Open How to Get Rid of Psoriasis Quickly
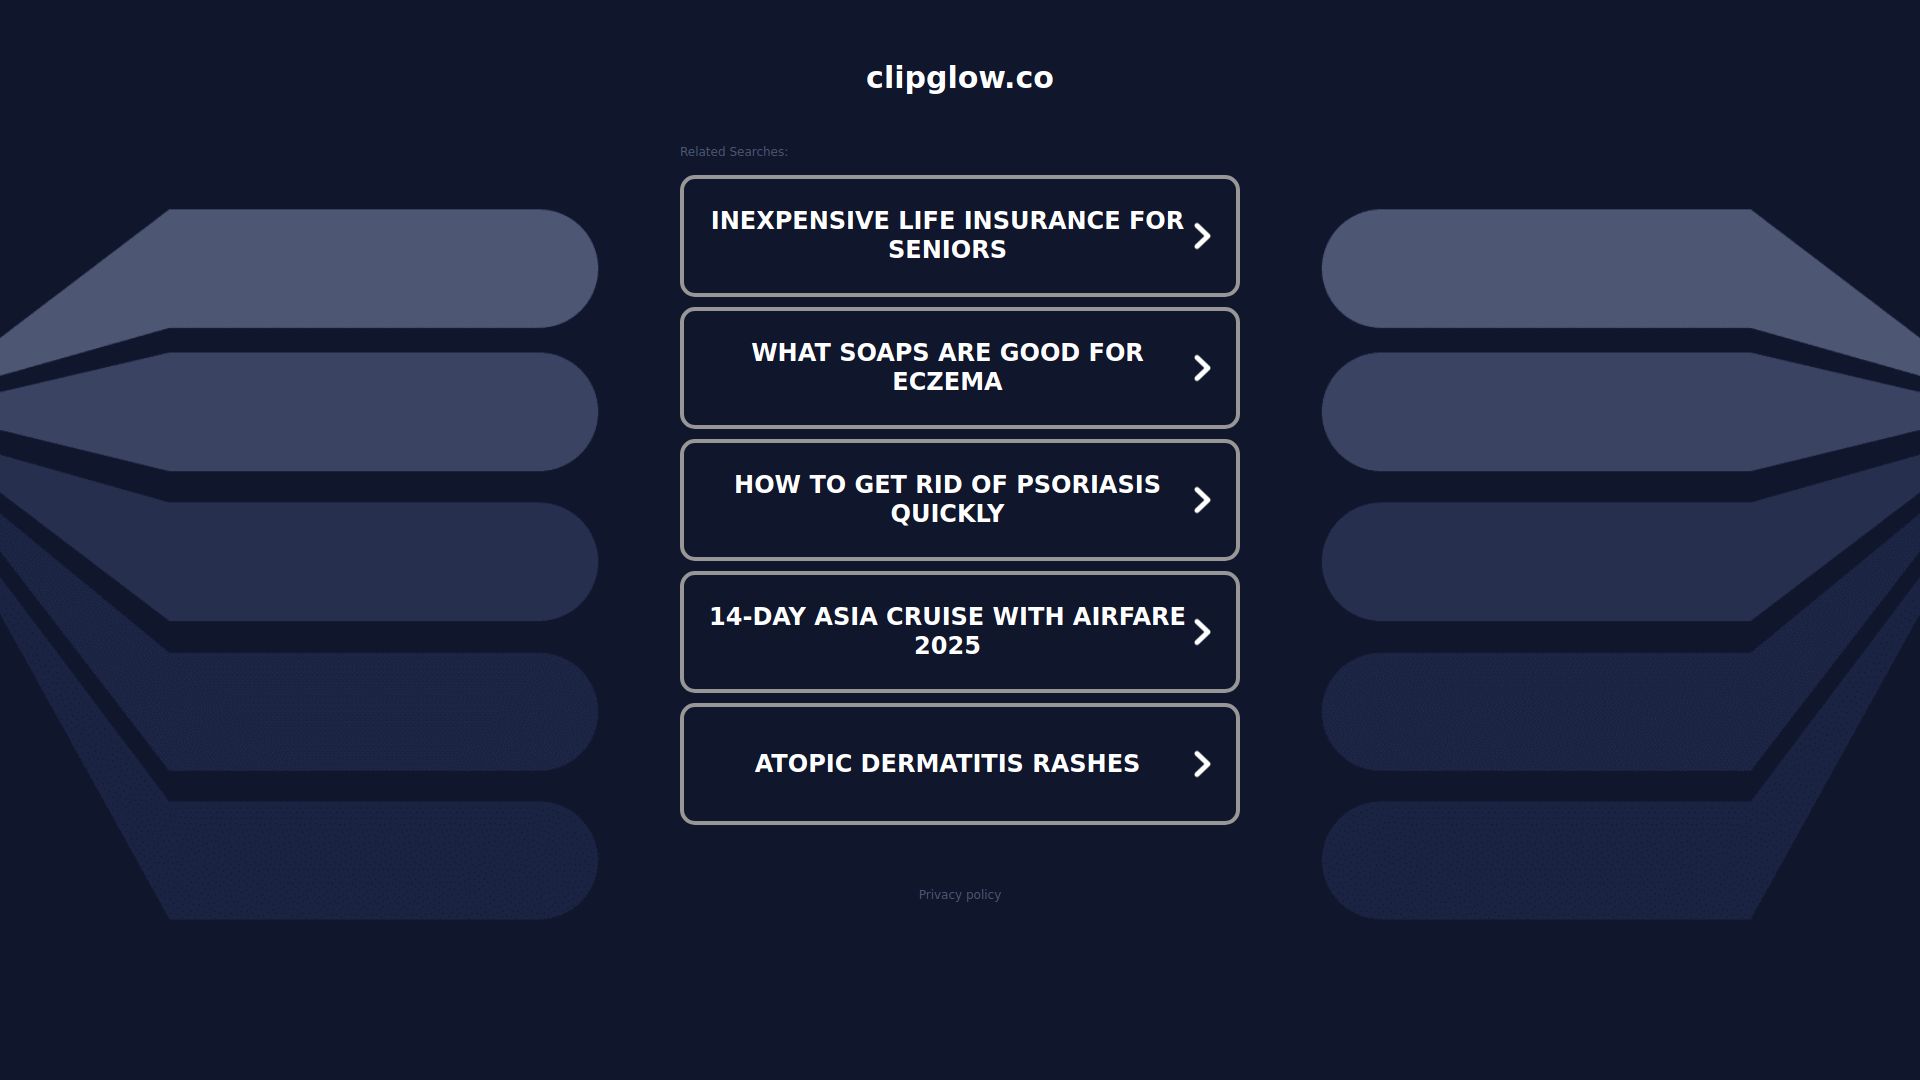The image size is (1920, 1080). tap(946, 499)
